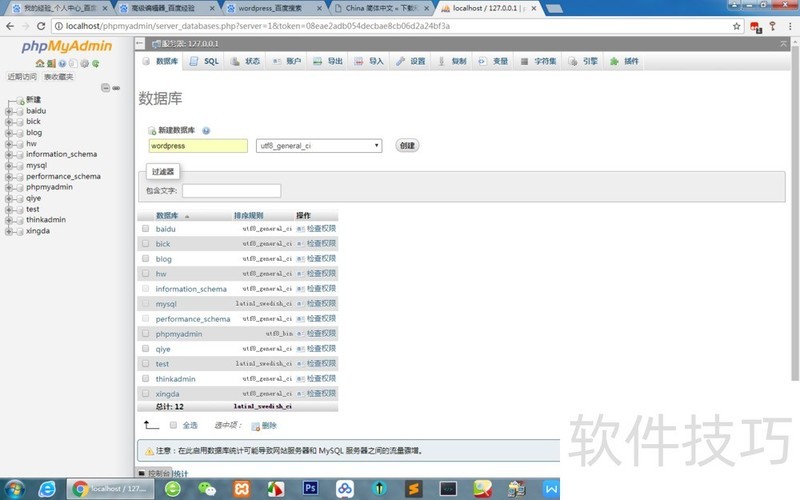Open the 账户 accounts tab

click(x=287, y=61)
